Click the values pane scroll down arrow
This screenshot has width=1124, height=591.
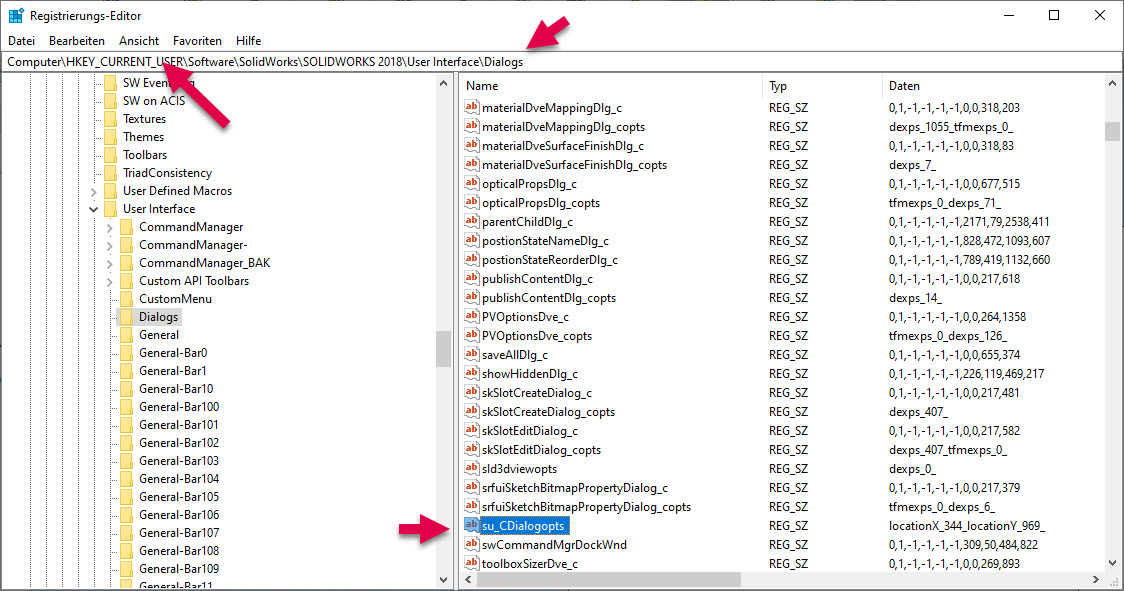(x=1113, y=564)
